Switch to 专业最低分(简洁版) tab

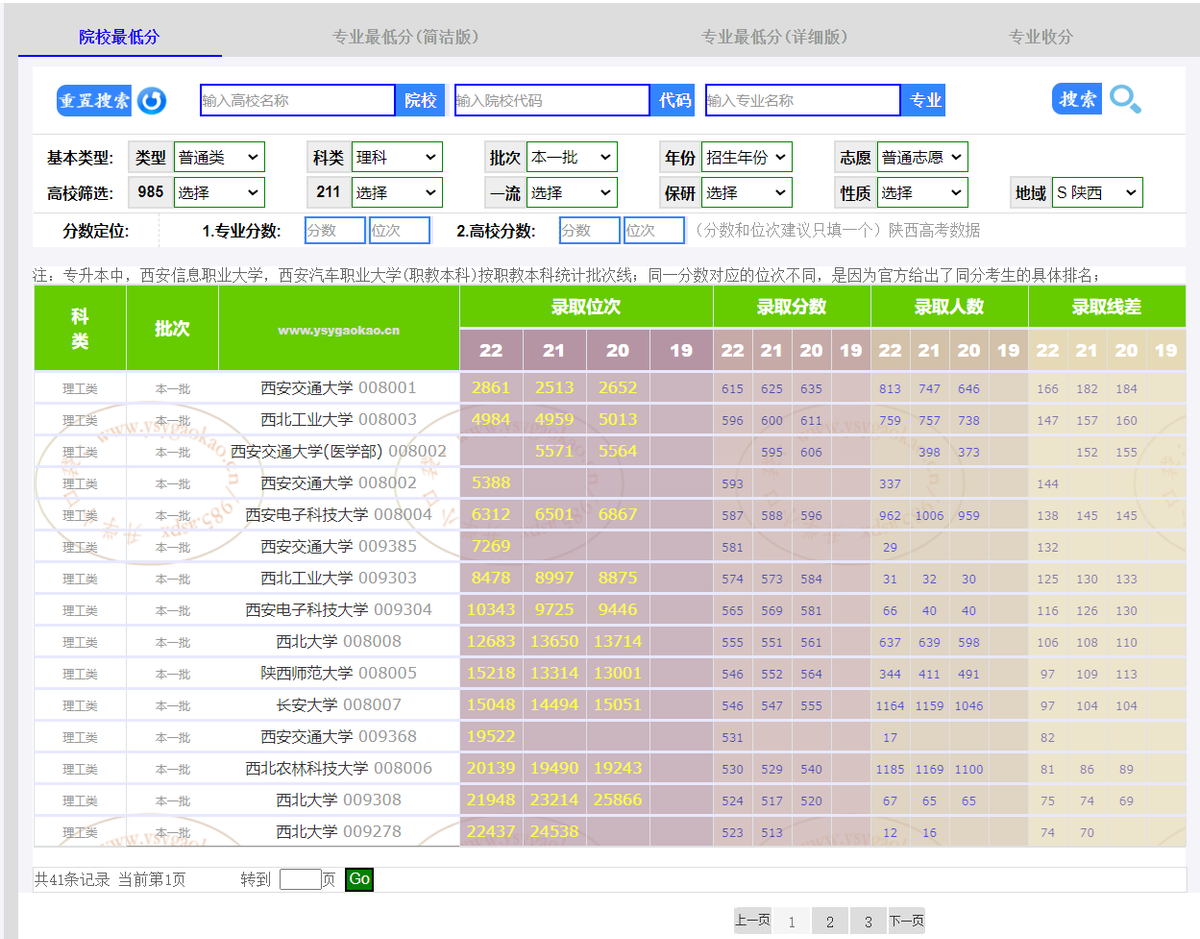click(x=405, y=37)
